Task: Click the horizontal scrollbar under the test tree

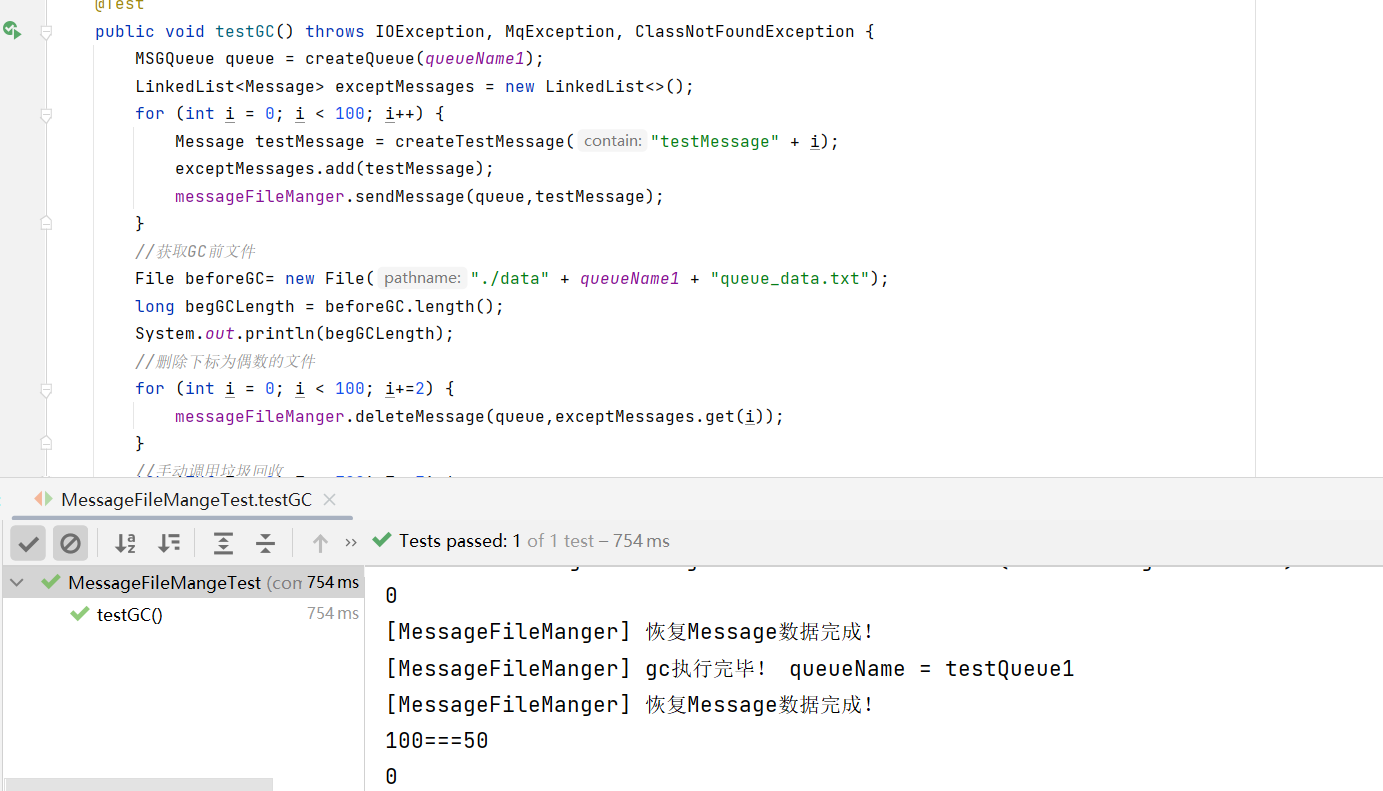Action: tap(140, 784)
